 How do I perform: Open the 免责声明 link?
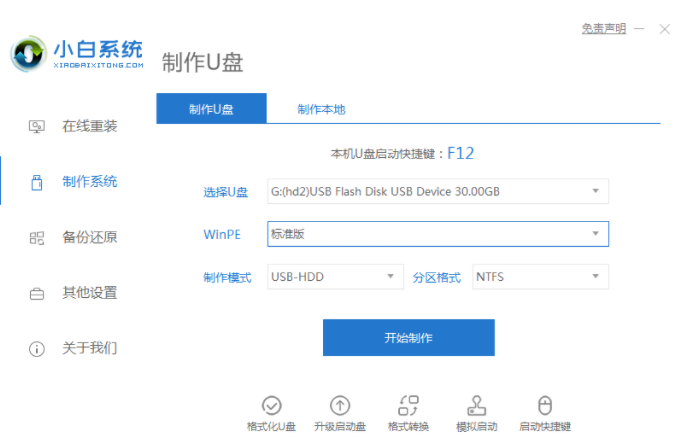603,29
